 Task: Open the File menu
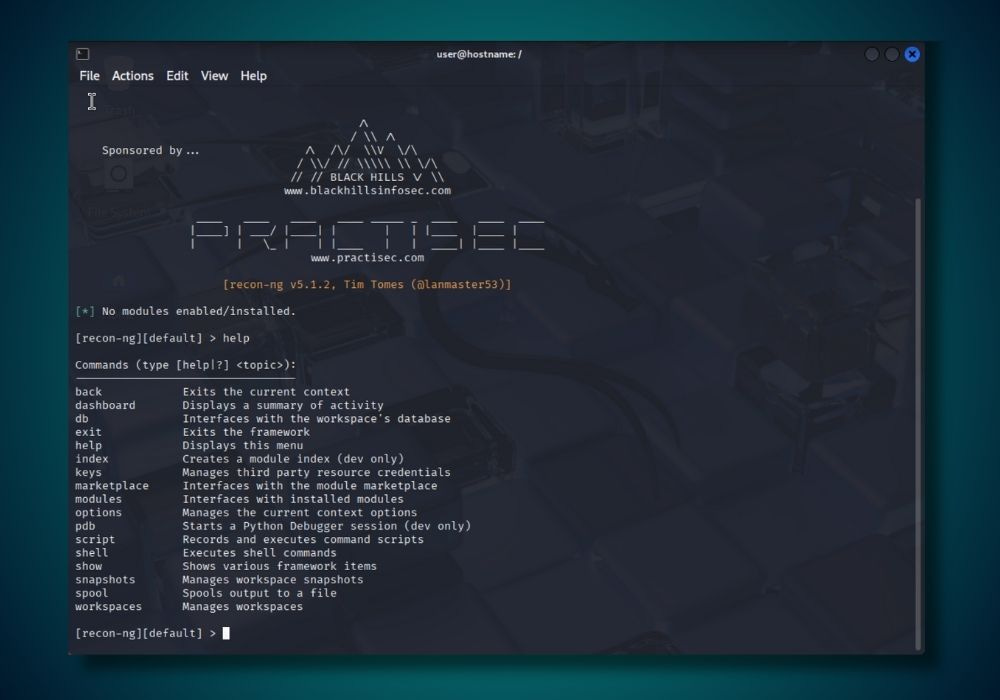89,76
